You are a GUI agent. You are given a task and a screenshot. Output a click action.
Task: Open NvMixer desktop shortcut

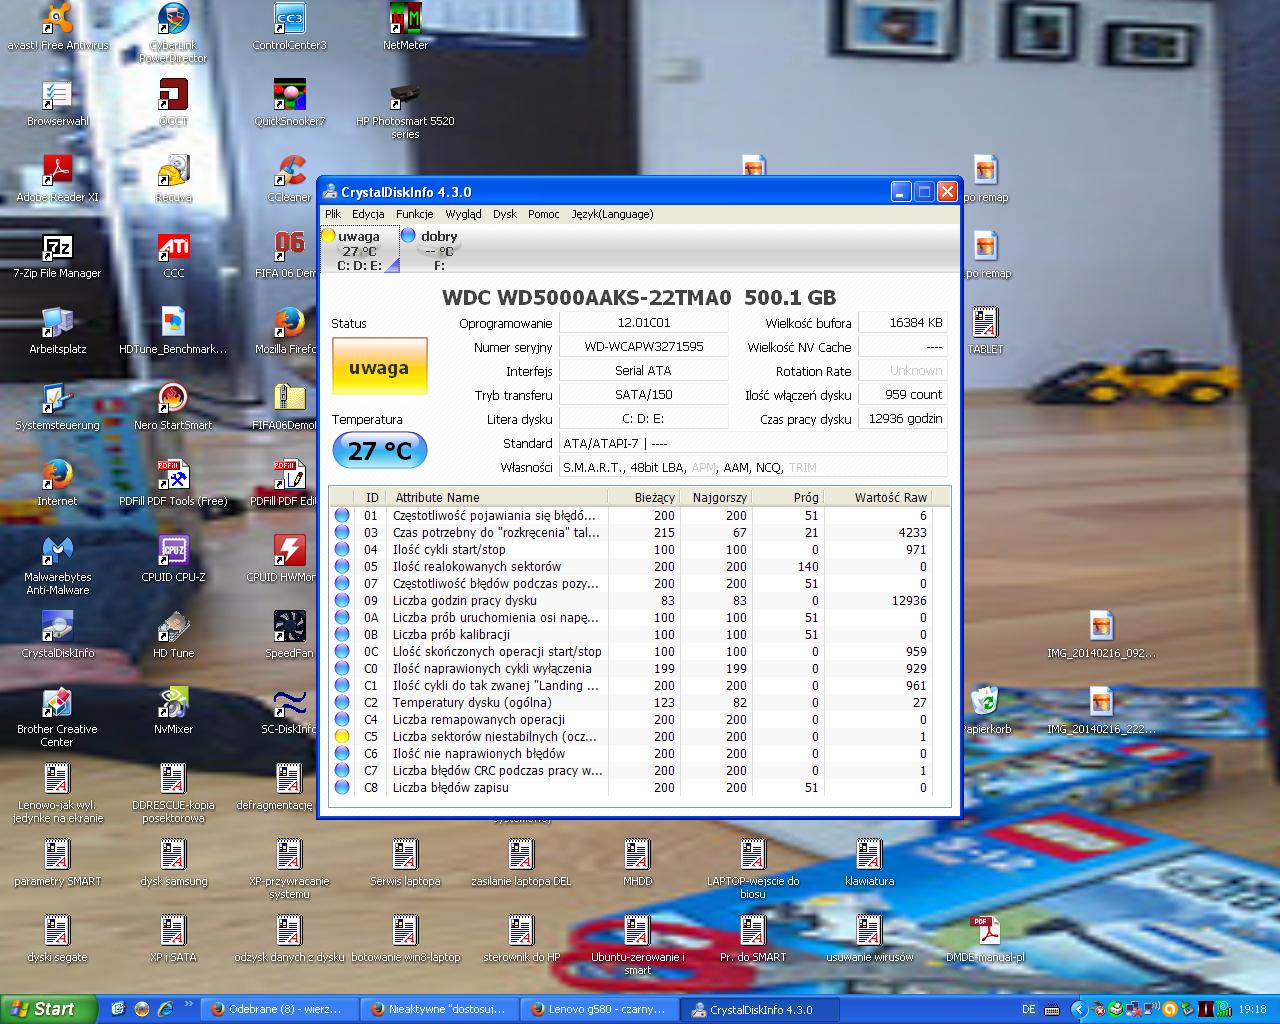coord(173,711)
